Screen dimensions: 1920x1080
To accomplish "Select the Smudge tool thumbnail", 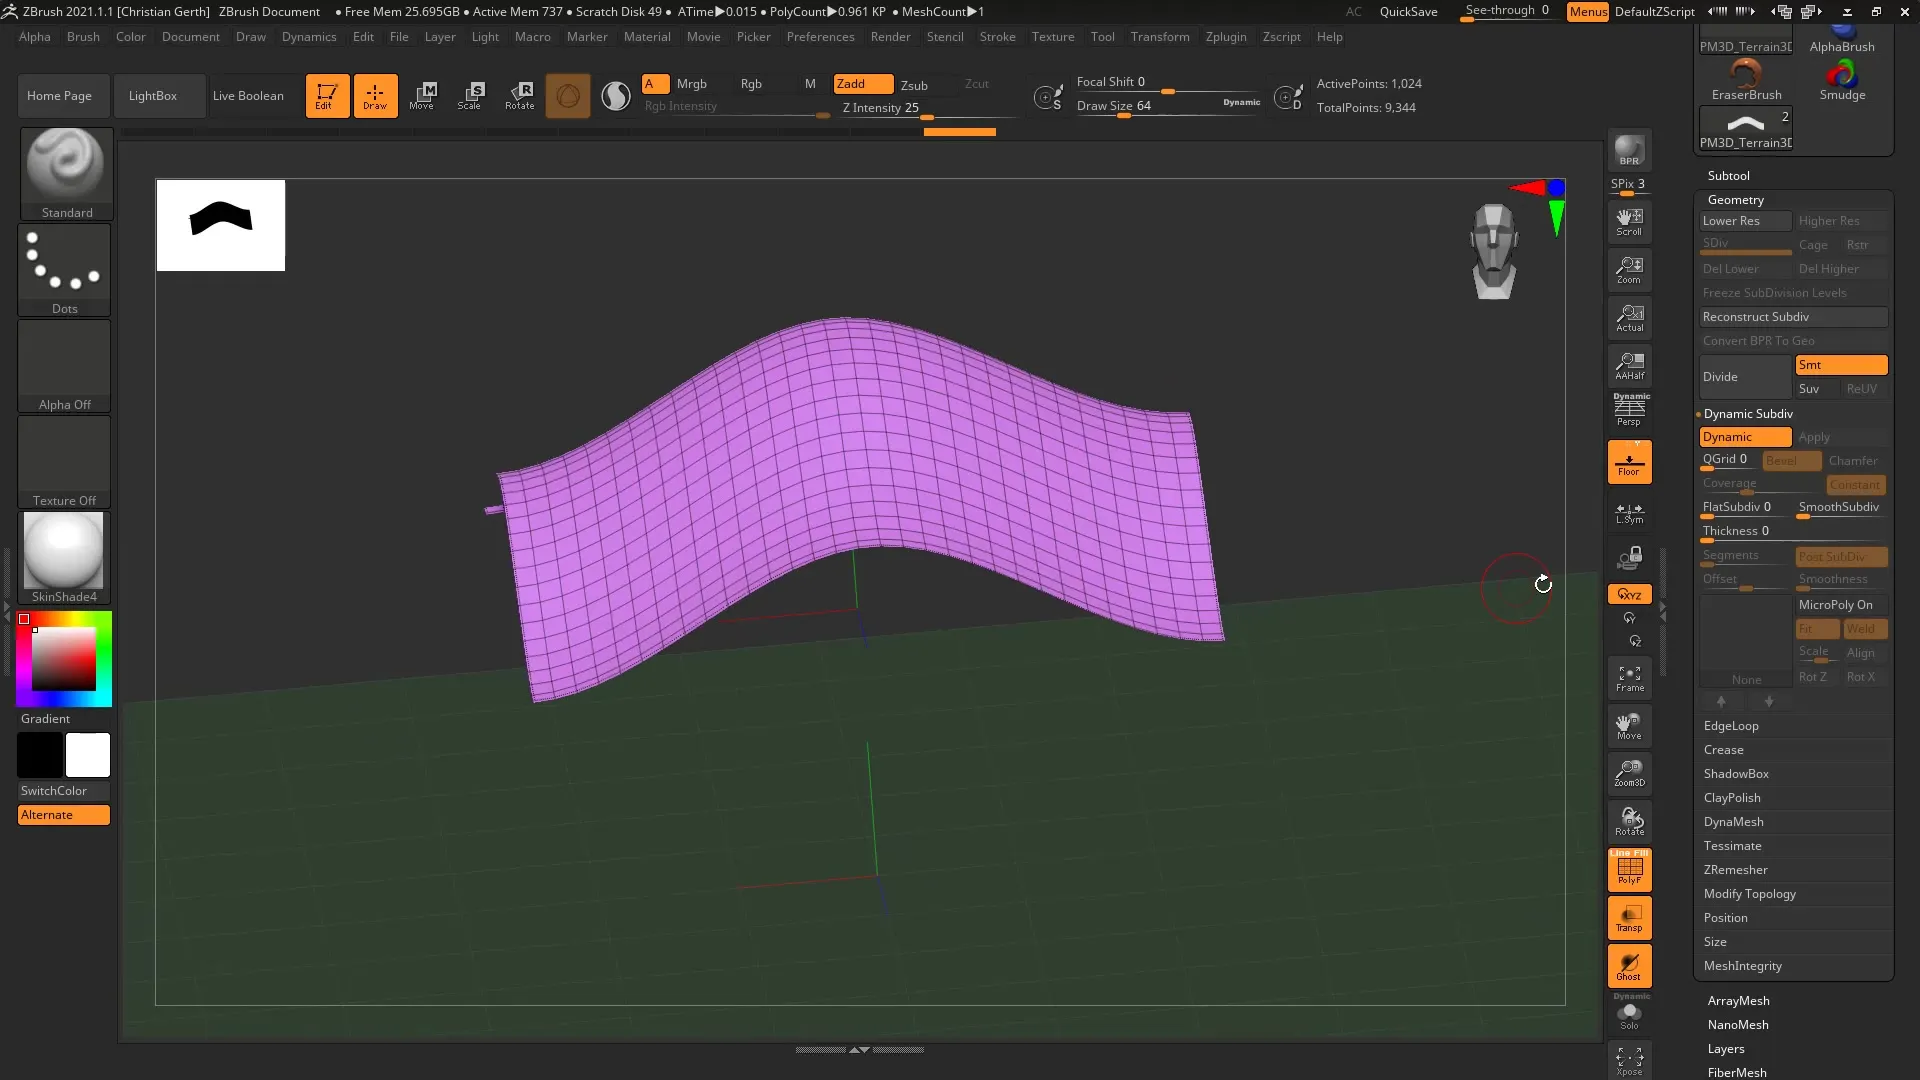I will coord(1842,79).
